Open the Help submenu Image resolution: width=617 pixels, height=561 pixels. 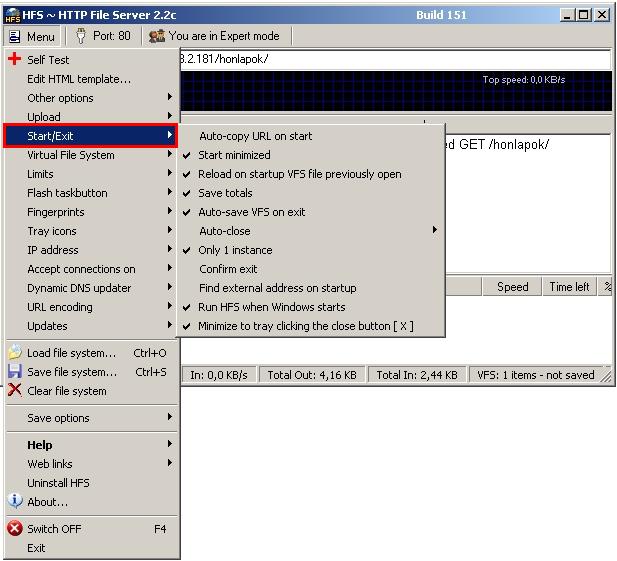tap(91, 445)
